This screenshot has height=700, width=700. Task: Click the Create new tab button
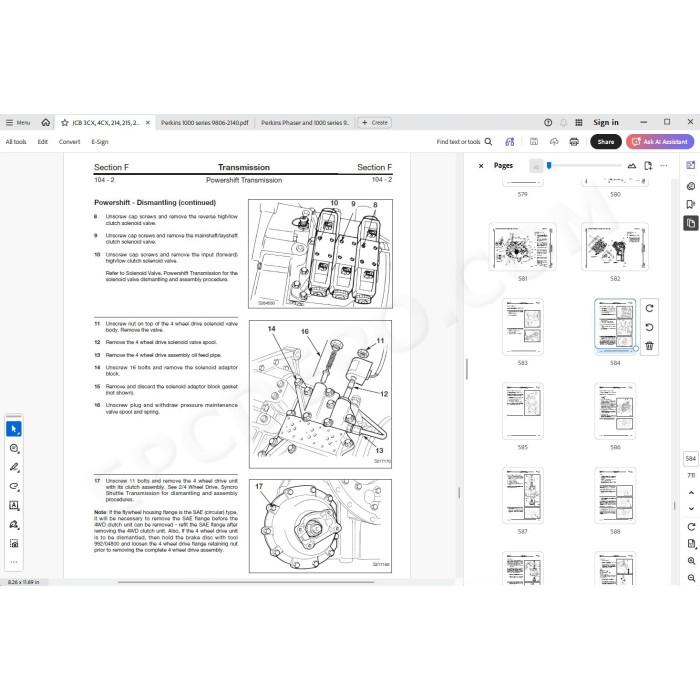(374, 122)
